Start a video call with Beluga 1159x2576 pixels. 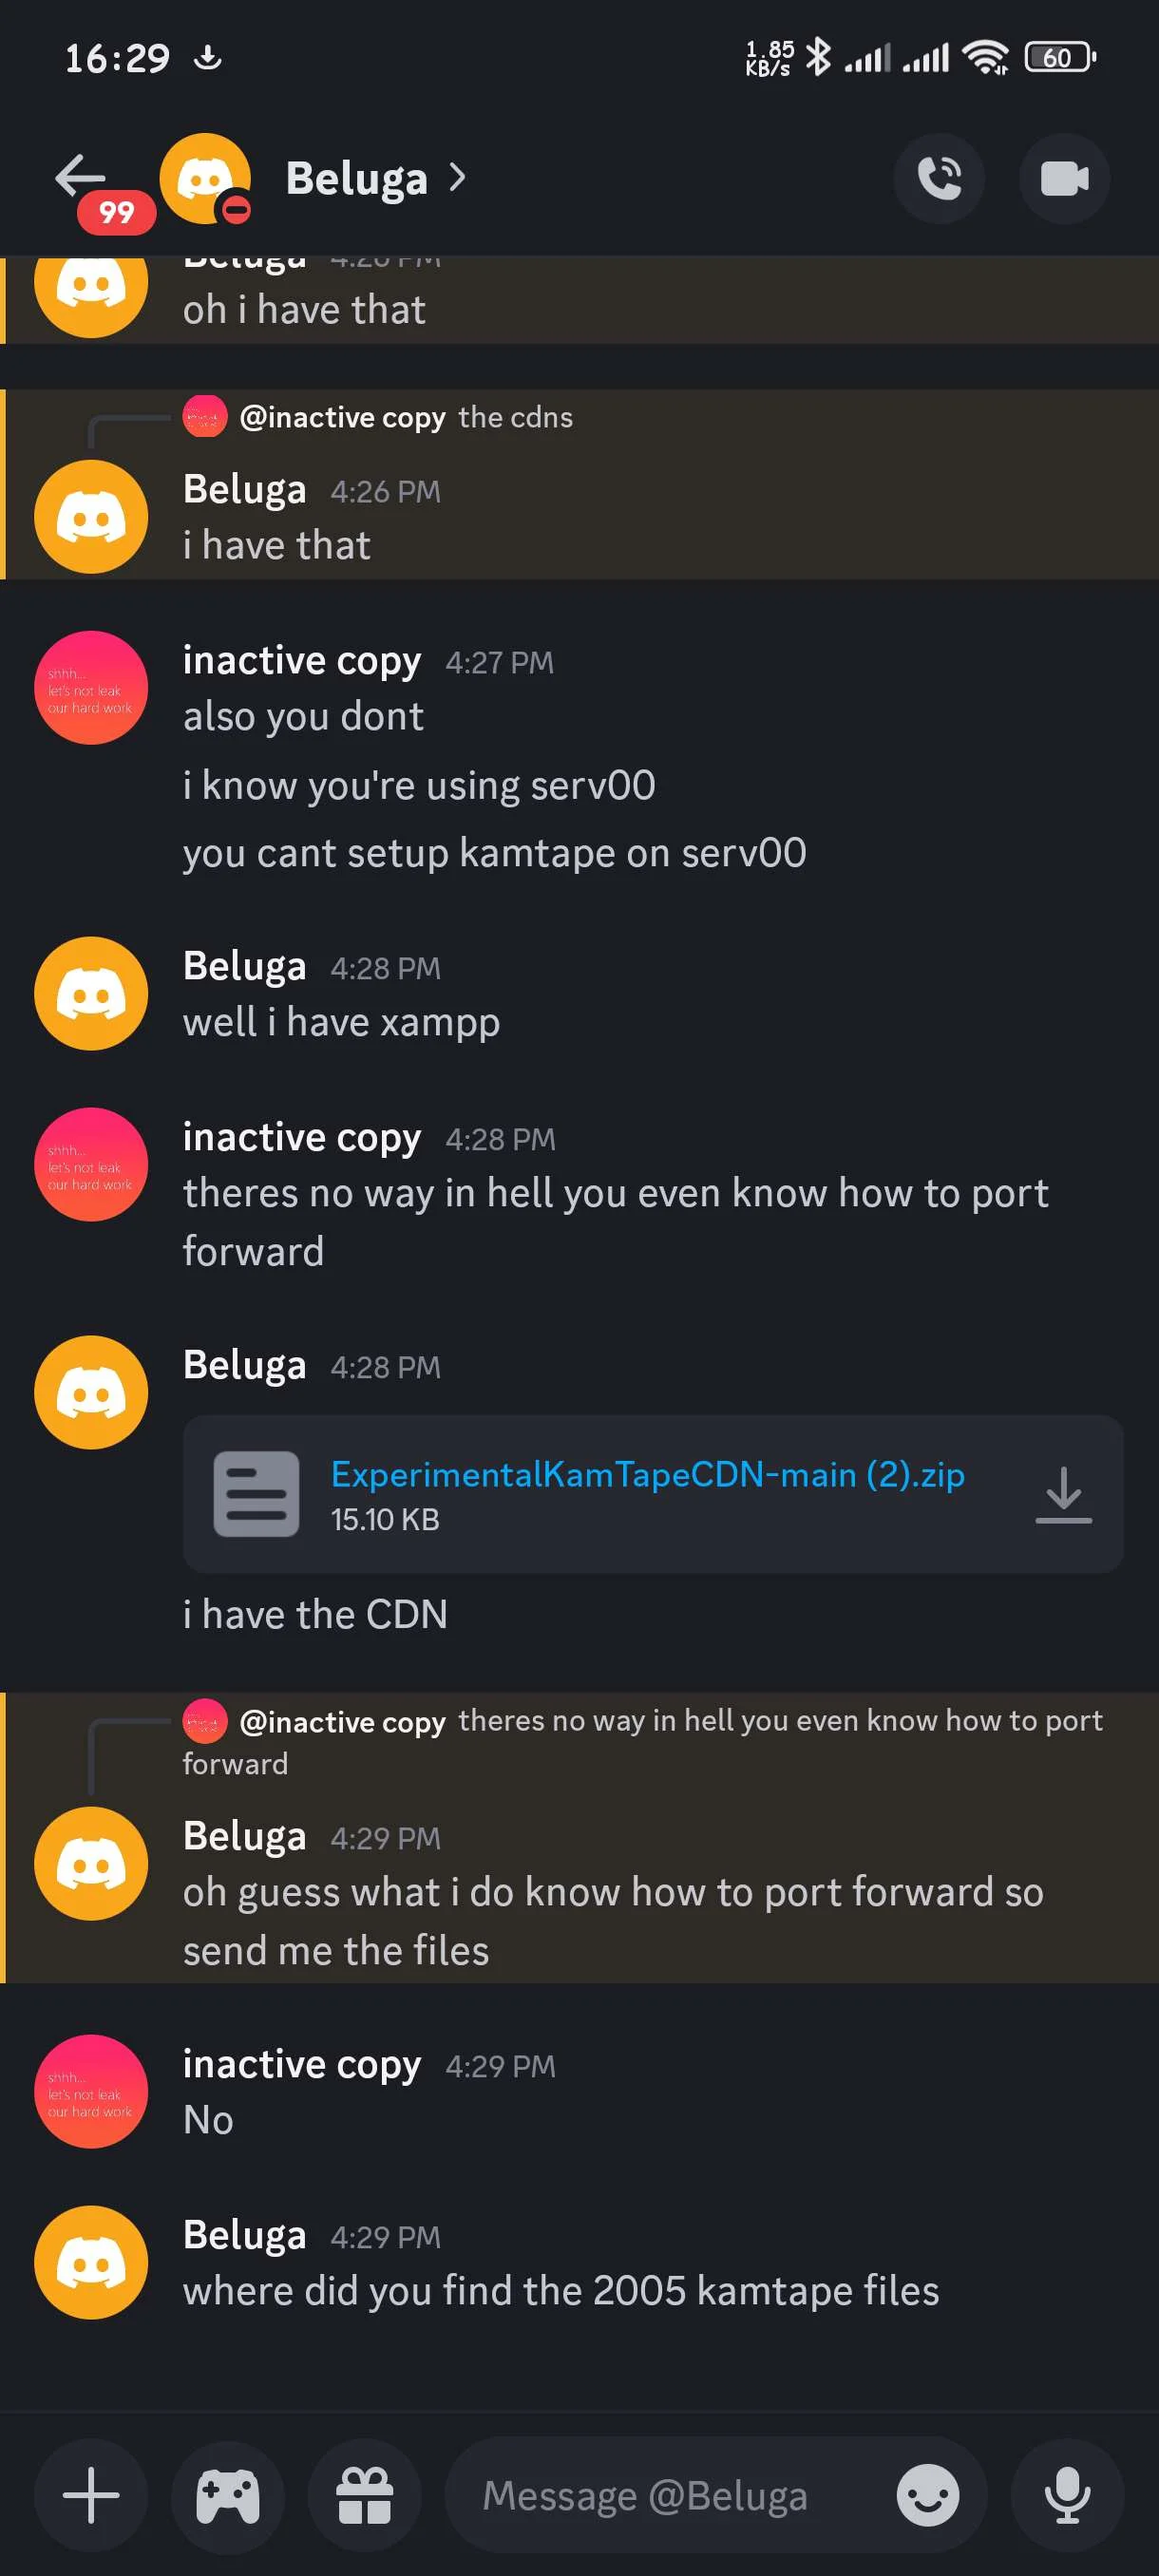[x=1064, y=179]
